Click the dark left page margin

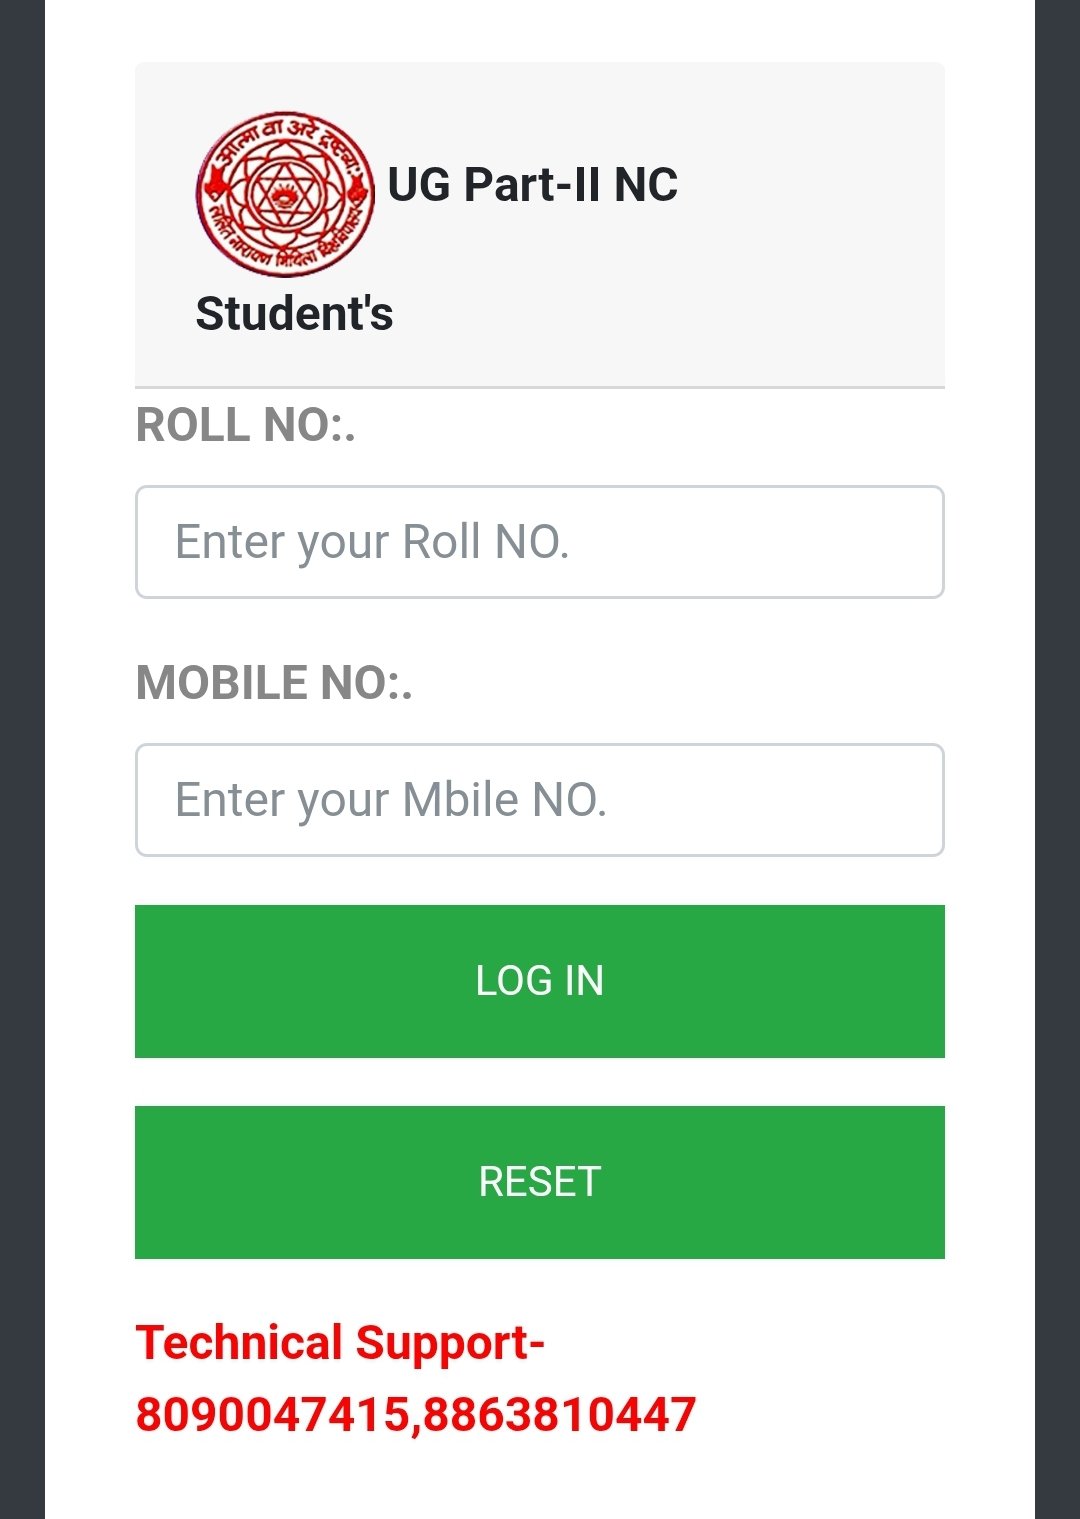pos(22,760)
